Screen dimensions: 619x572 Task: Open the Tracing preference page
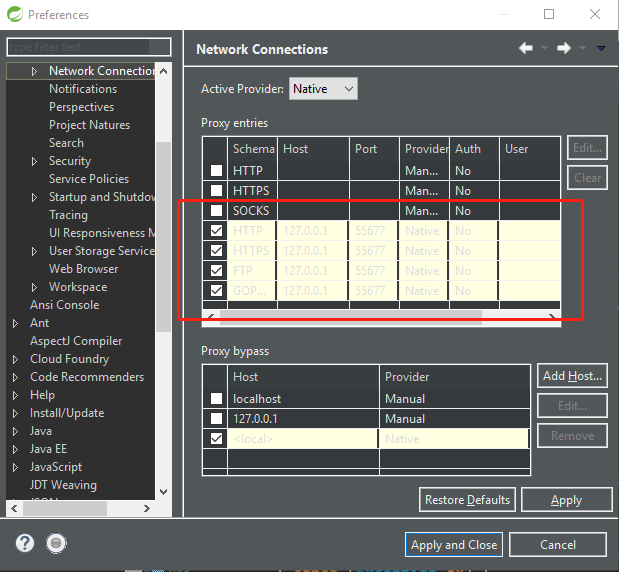68,215
